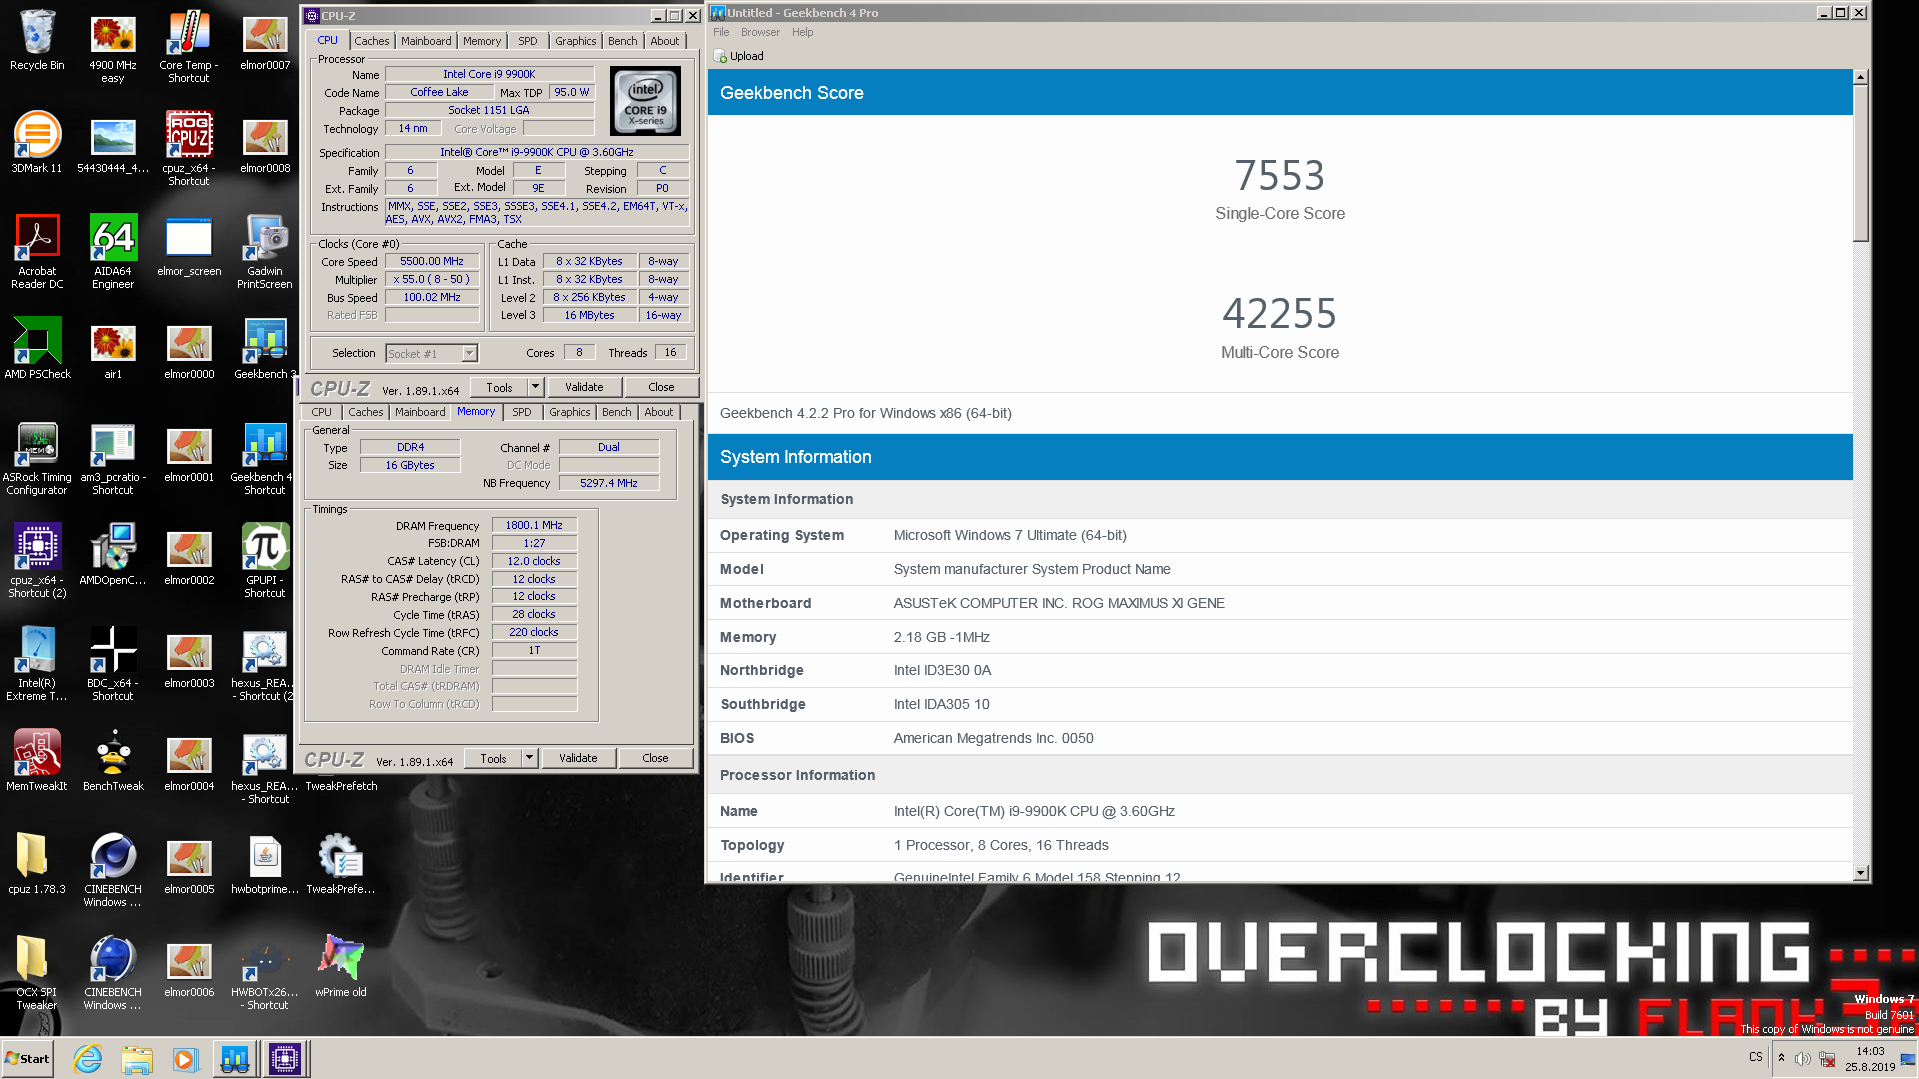Click Tools button in upper CPU-Z
Viewport: 1919px width, 1079px height.
(499, 387)
